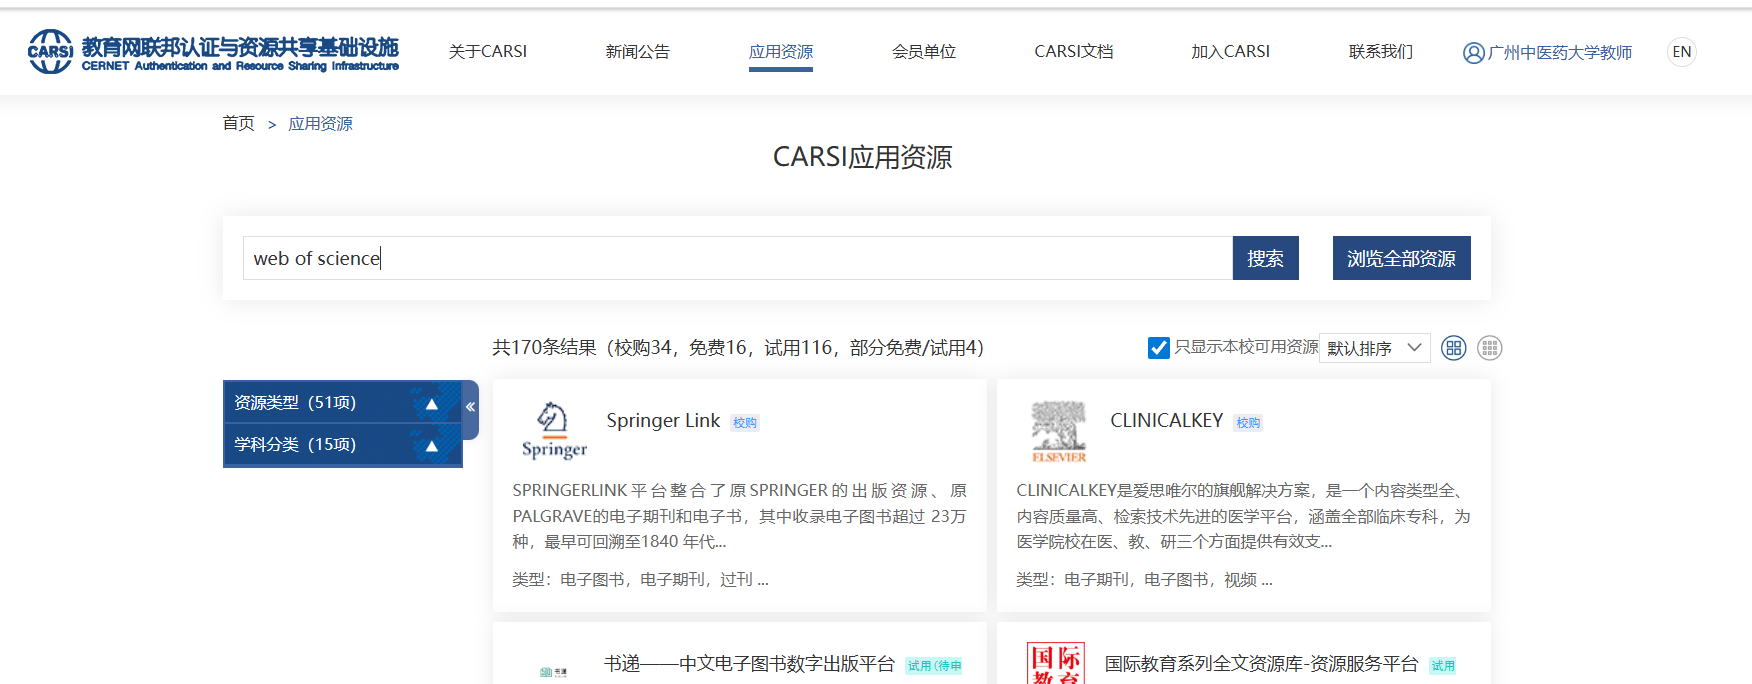Viewport: 1752px width, 684px height.
Task: Open 新闻公告 menu
Action: pos(637,51)
